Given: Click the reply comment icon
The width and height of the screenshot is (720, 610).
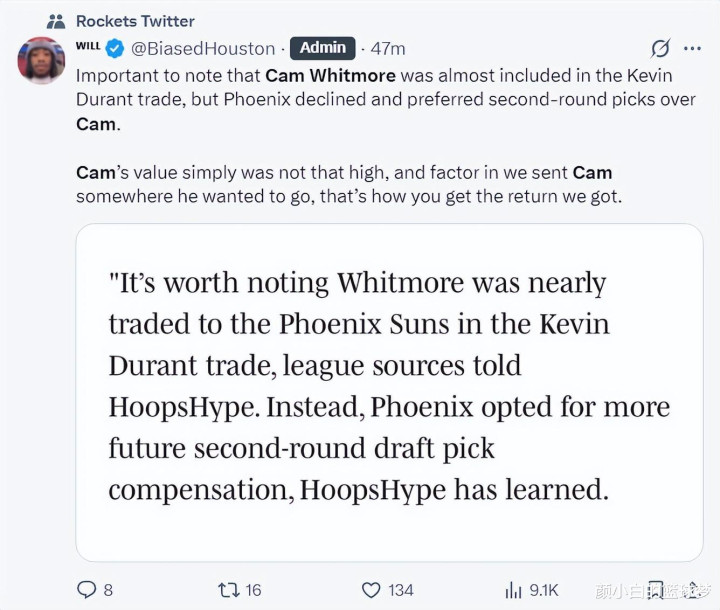Looking at the screenshot, I should tap(87, 589).
